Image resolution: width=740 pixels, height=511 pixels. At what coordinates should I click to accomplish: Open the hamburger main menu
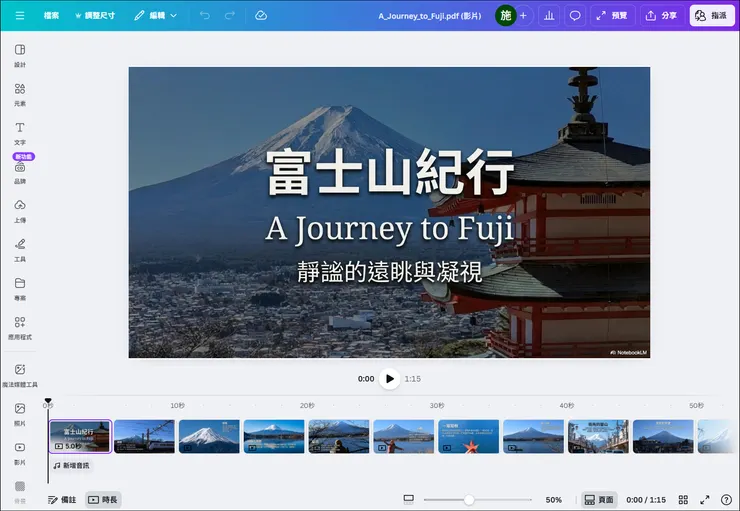pos(20,16)
